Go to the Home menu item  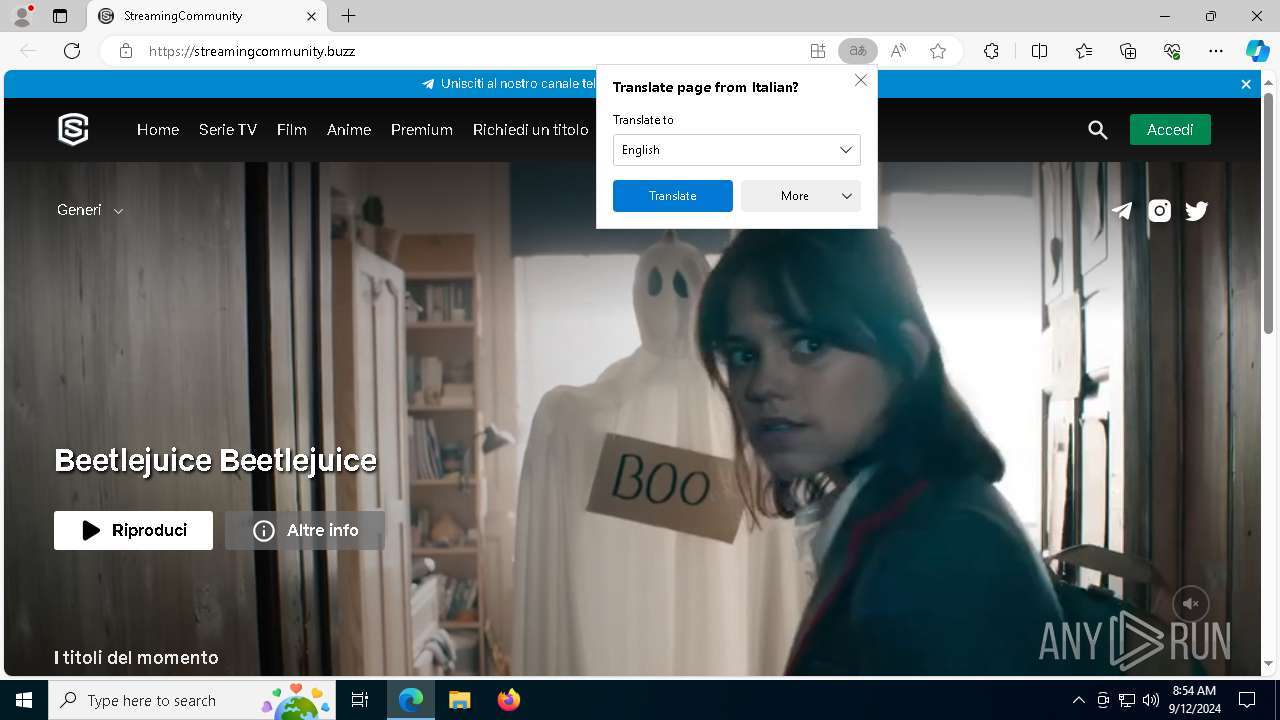point(158,130)
